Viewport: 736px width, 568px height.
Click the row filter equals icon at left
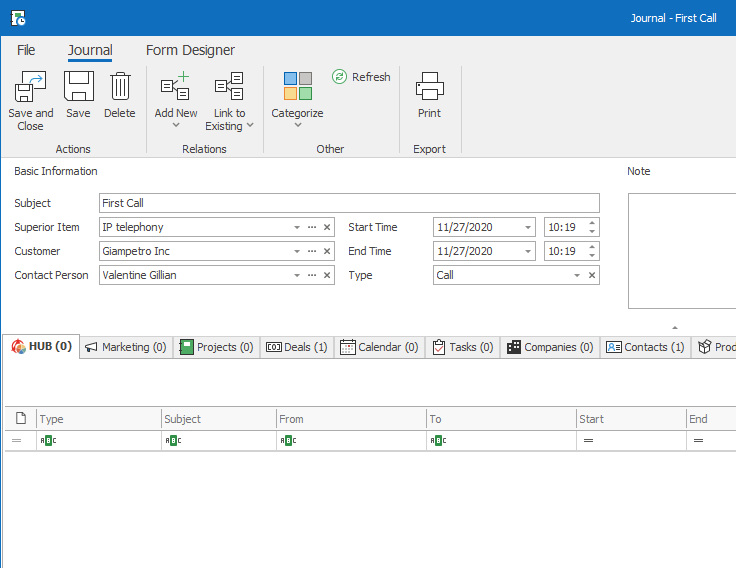point(17,441)
